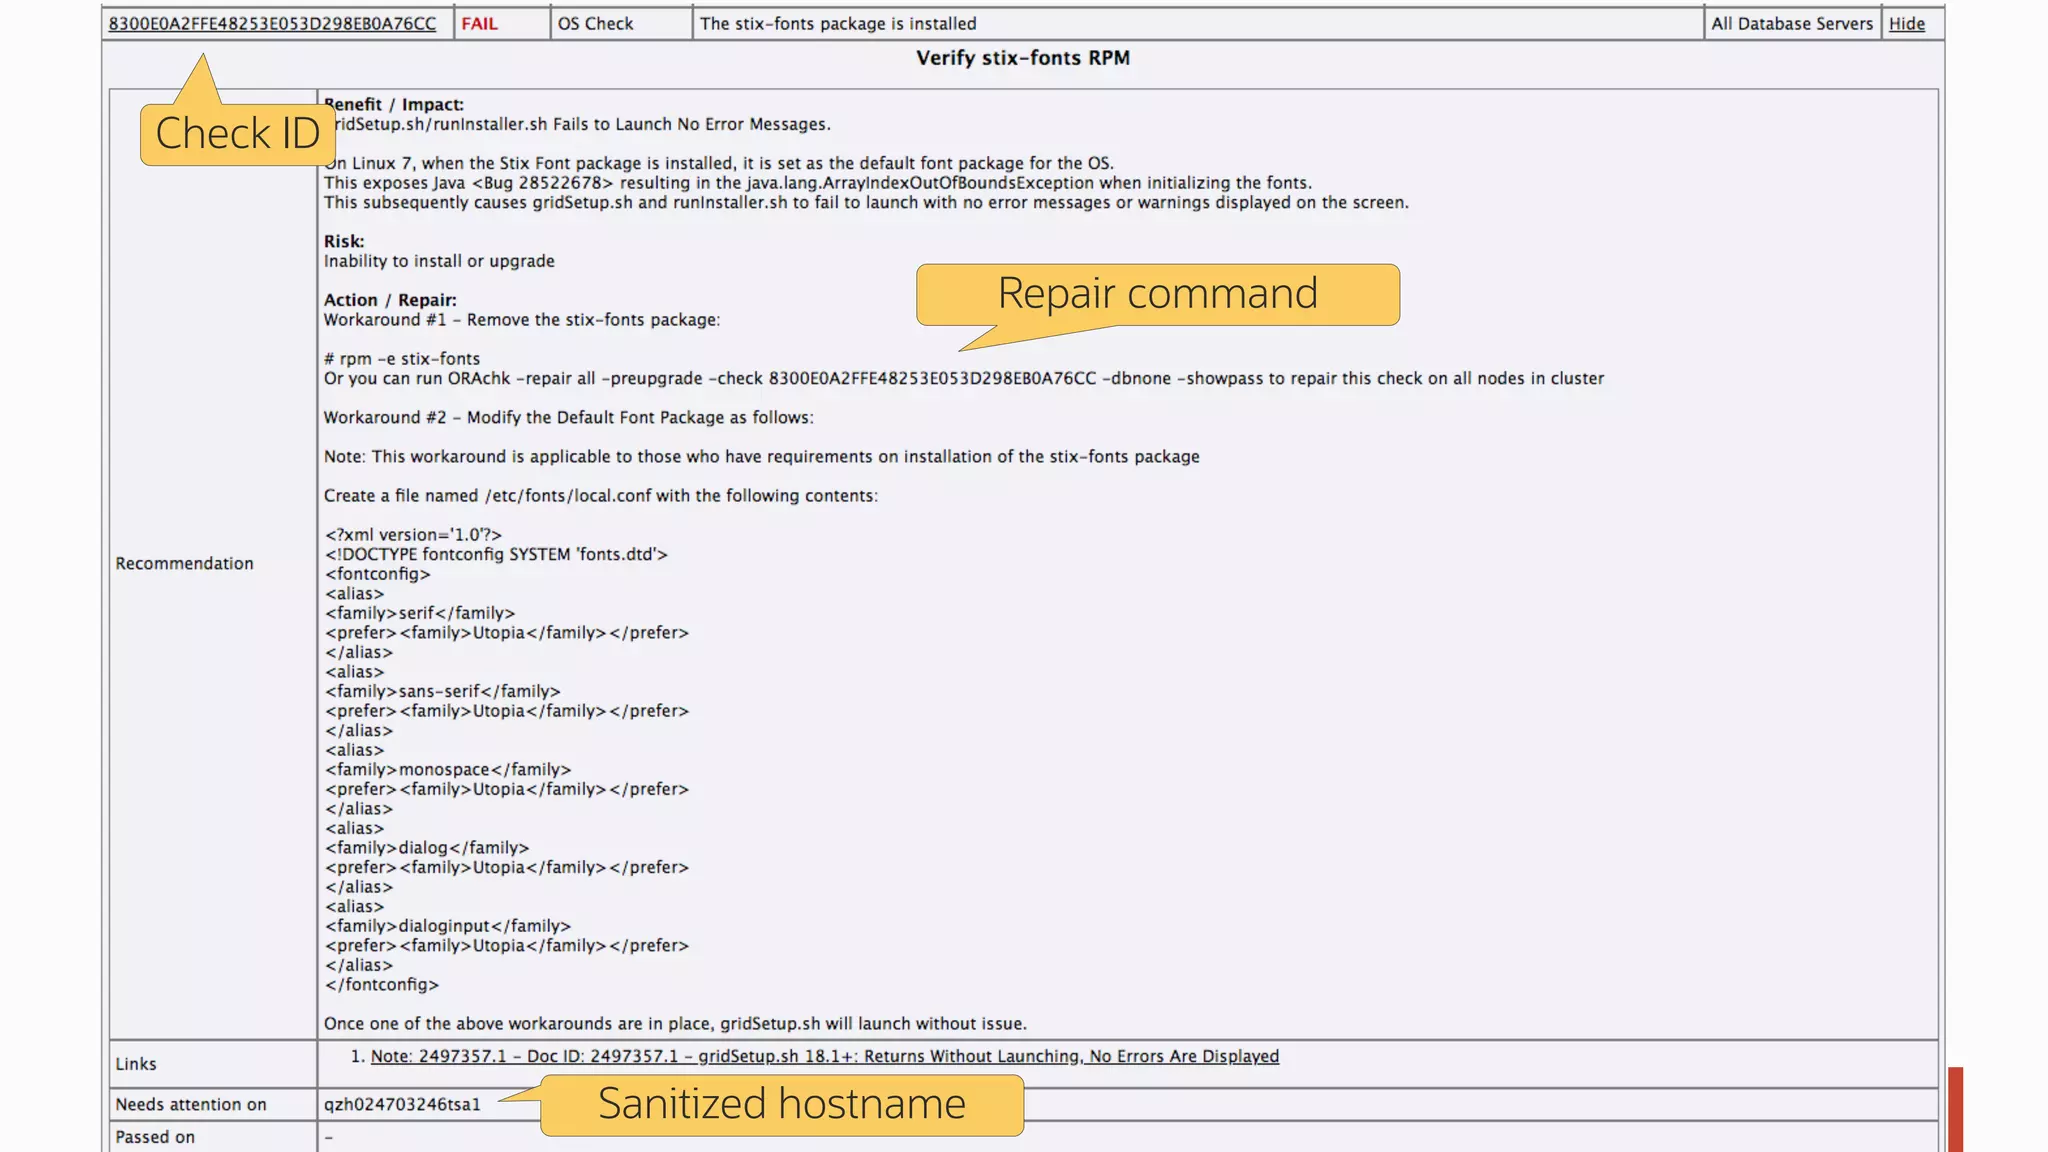Click the All Database Servers cell
Screen dimensions: 2048x1152
(x=1791, y=23)
